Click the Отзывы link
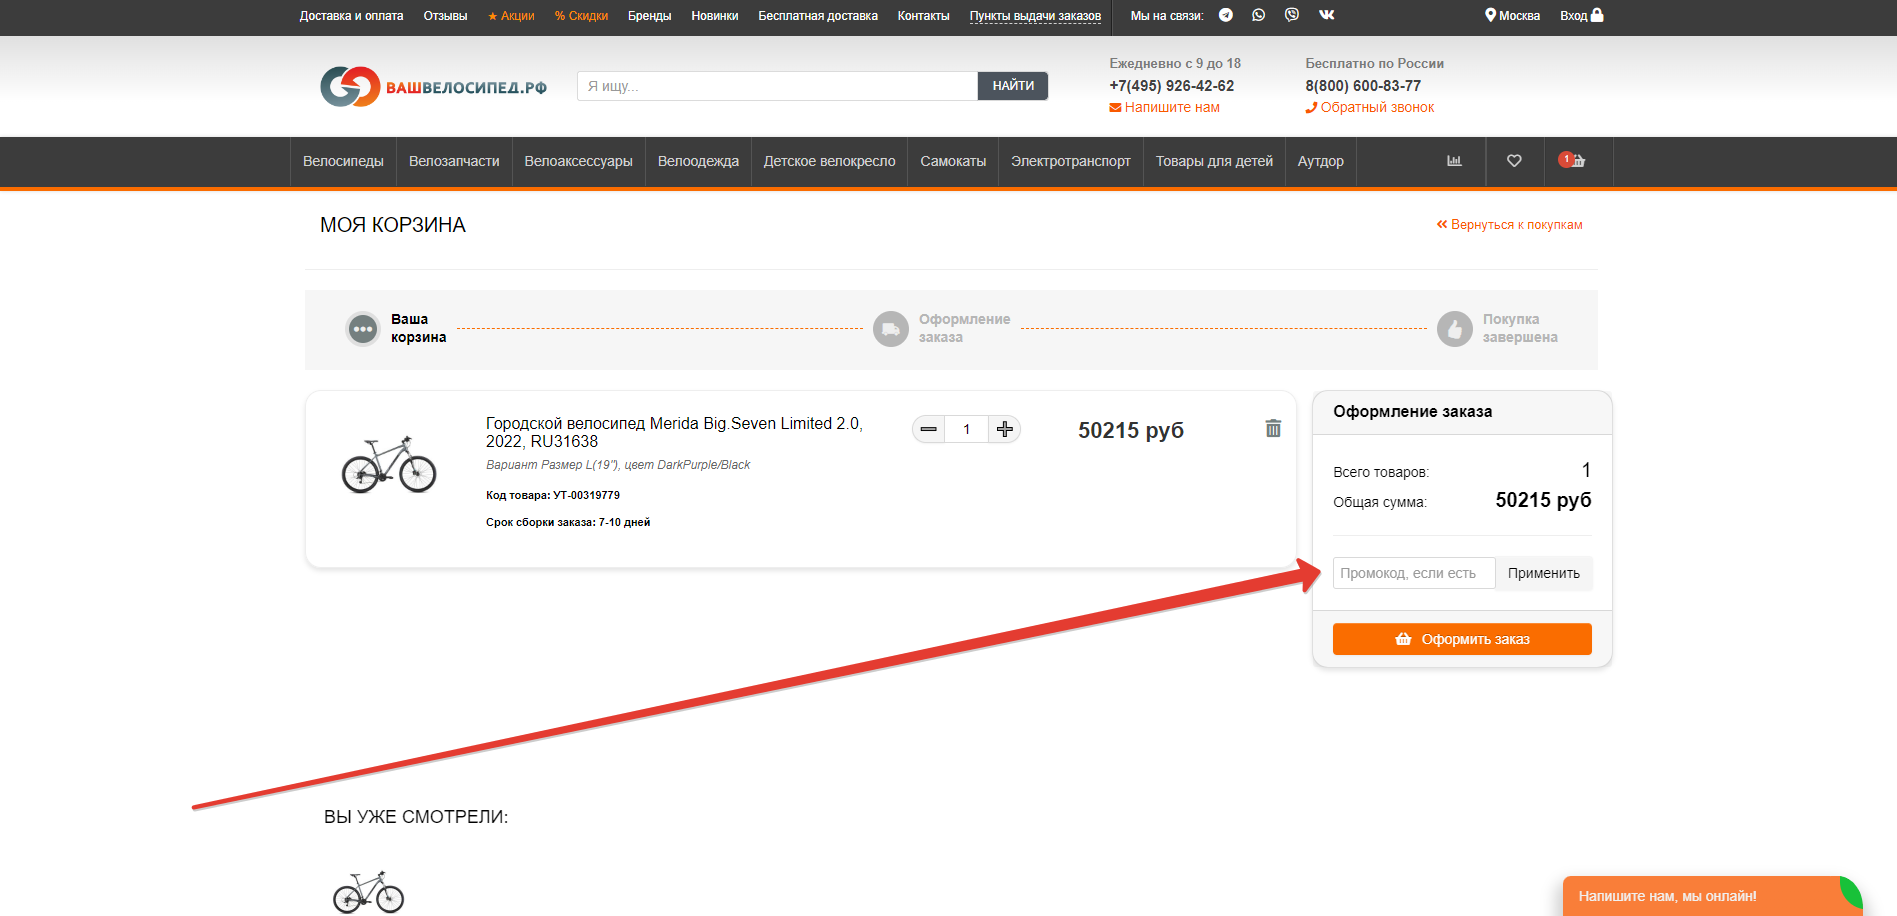Image resolution: width=1897 pixels, height=916 pixels. (445, 16)
